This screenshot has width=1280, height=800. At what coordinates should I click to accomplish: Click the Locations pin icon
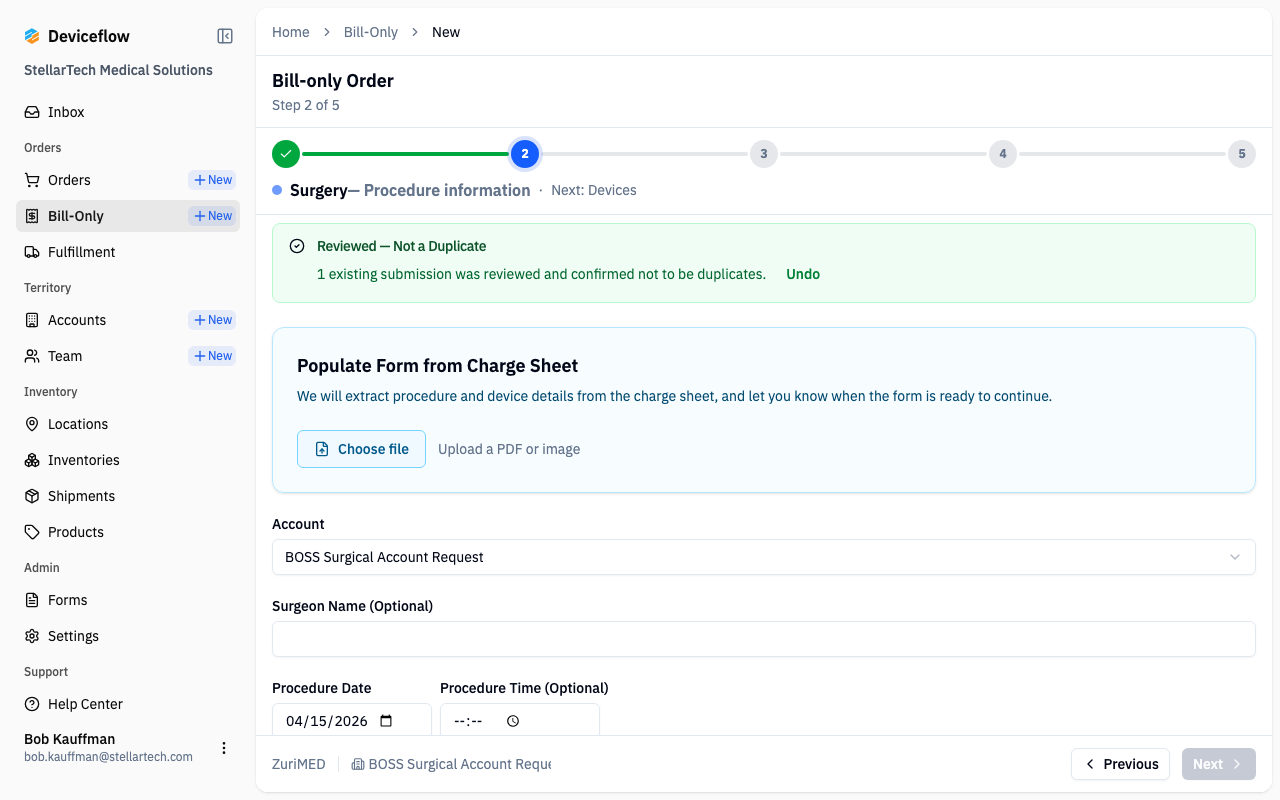32,424
